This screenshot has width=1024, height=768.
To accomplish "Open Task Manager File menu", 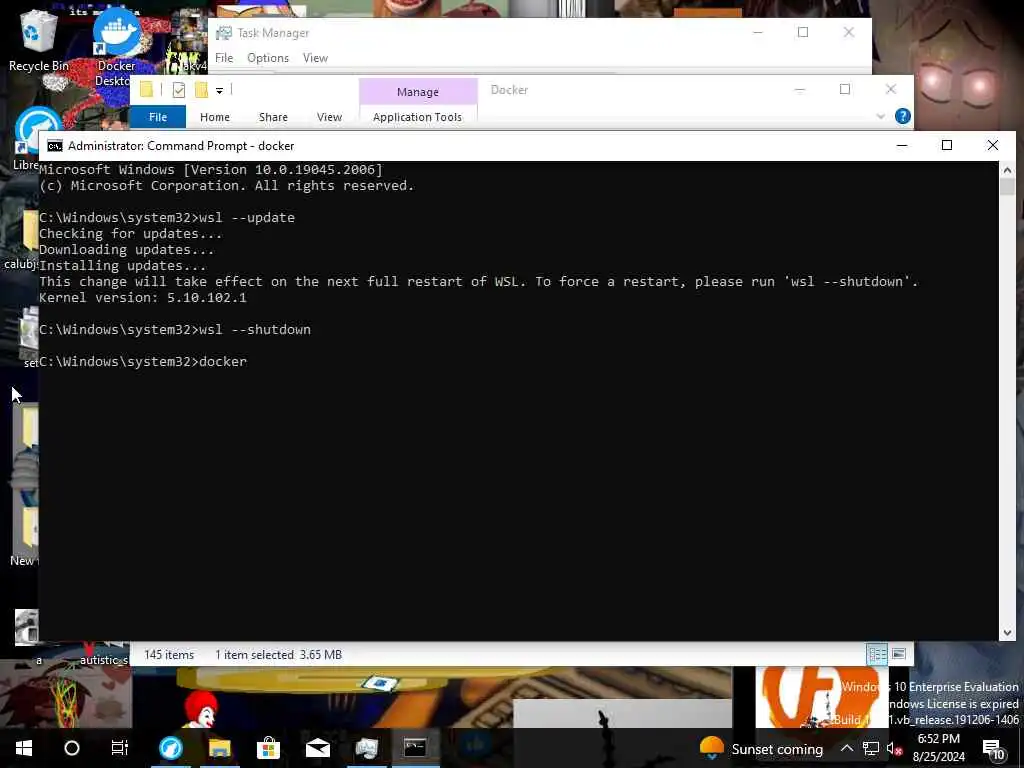I will click(x=224, y=58).
